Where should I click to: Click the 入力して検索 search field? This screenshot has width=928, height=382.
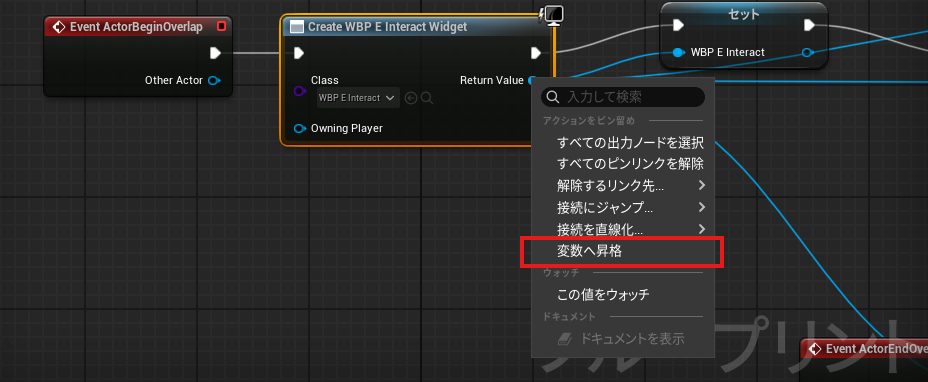tap(623, 97)
